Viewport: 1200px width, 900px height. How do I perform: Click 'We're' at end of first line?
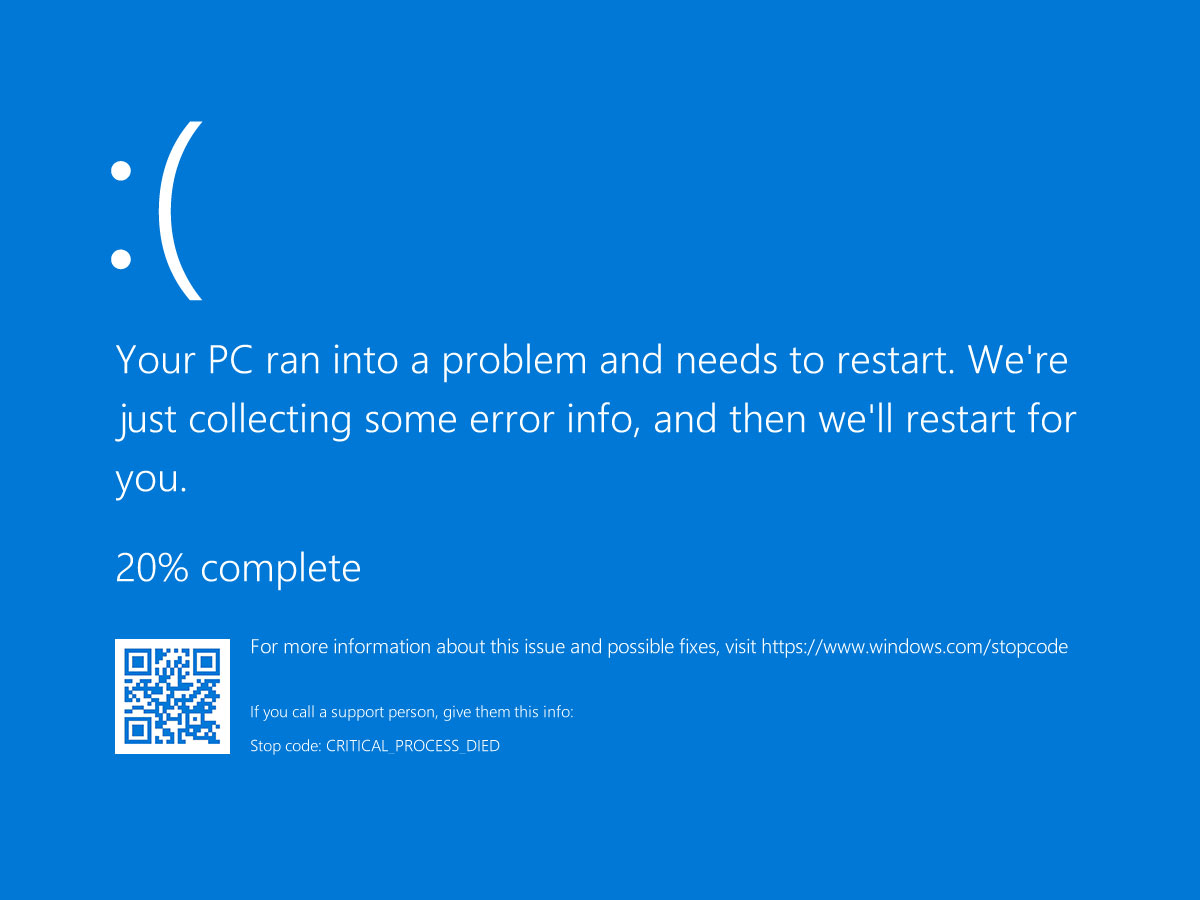pyautogui.click(x=1018, y=360)
